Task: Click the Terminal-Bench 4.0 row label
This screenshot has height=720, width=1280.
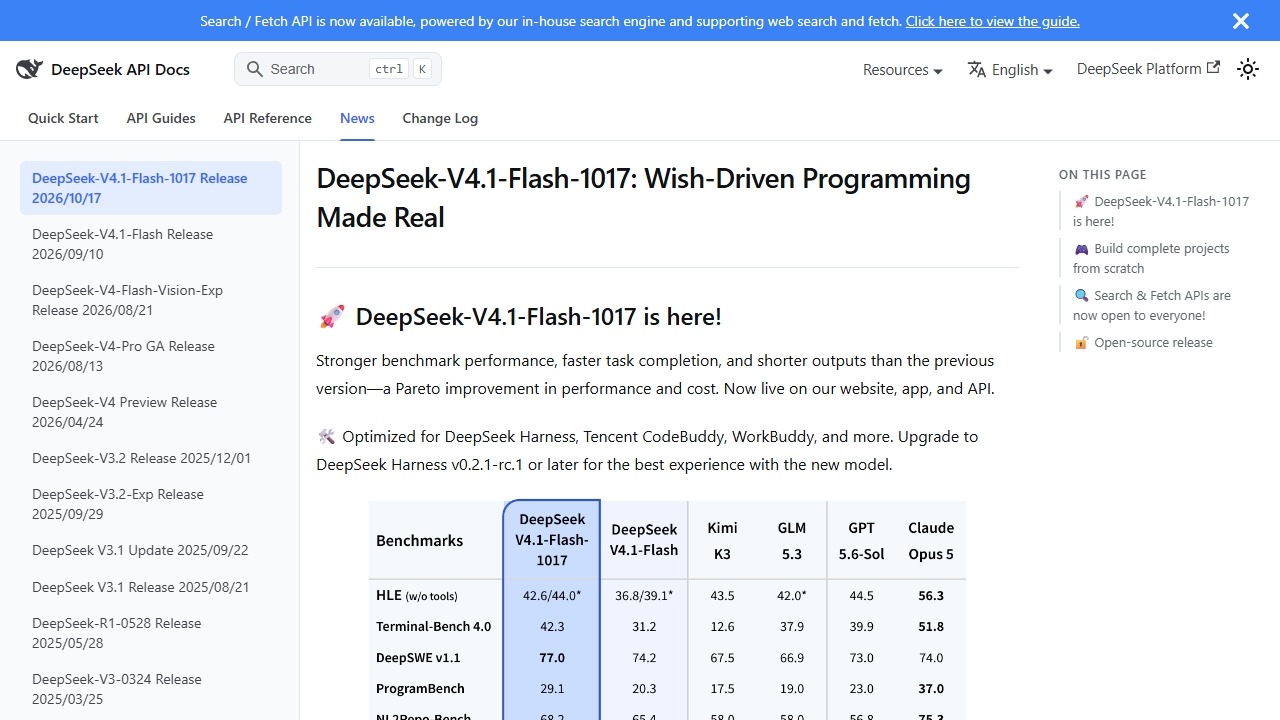Action: [434, 626]
